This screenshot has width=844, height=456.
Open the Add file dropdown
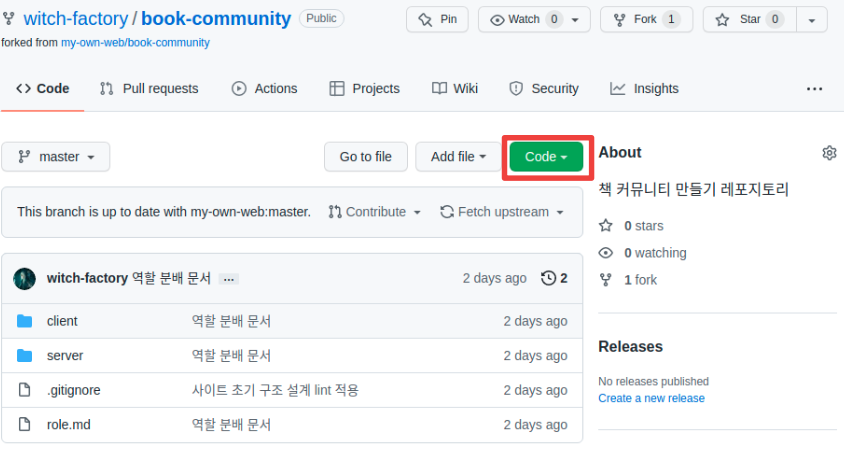pyautogui.click(x=458, y=157)
